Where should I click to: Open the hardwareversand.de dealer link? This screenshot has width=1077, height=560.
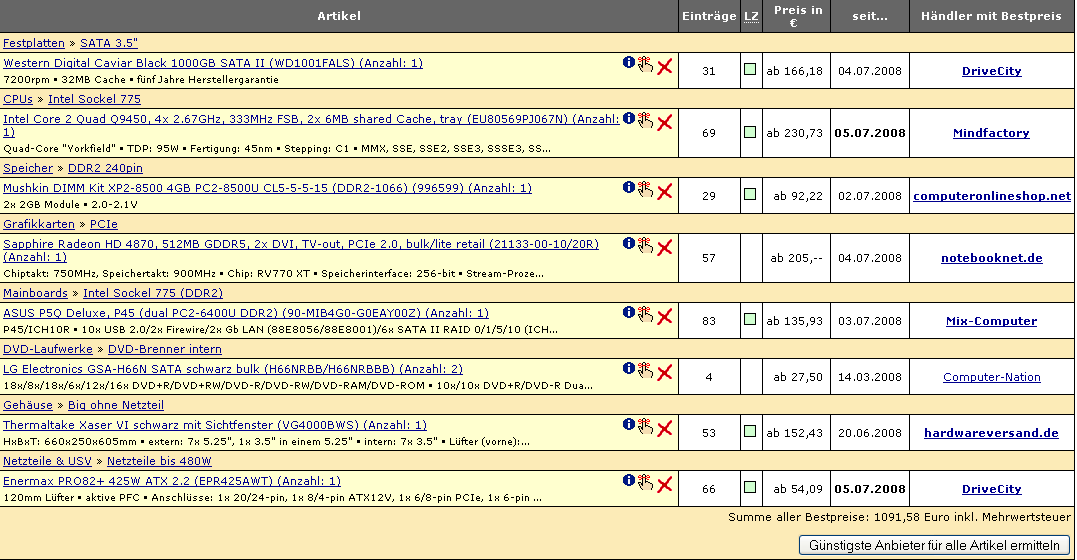pos(991,433)
